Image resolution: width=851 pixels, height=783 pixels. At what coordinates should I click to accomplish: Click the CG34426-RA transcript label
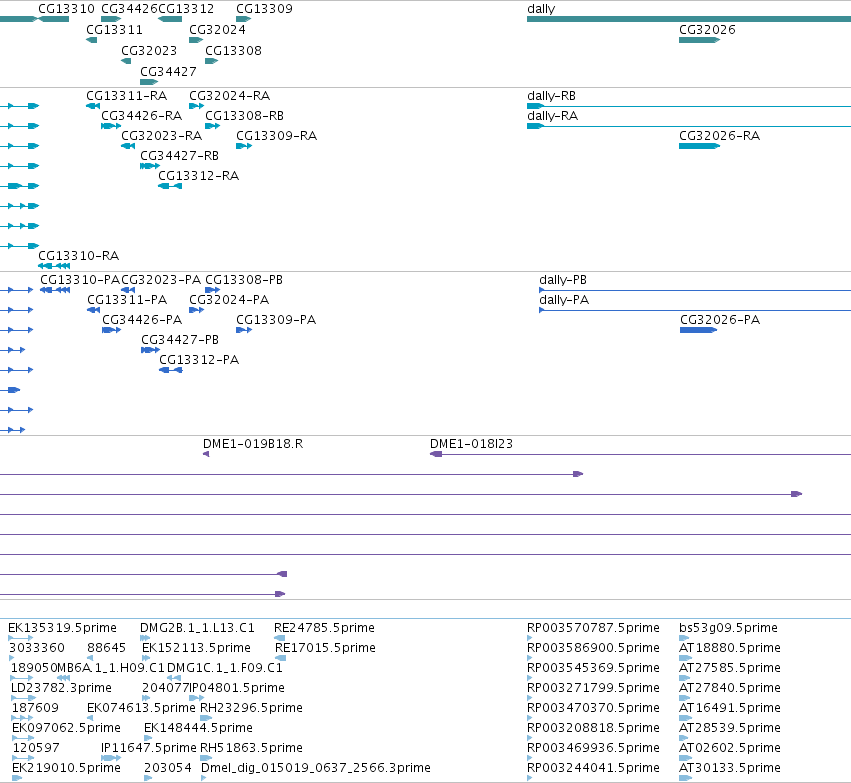coord(142,116)
